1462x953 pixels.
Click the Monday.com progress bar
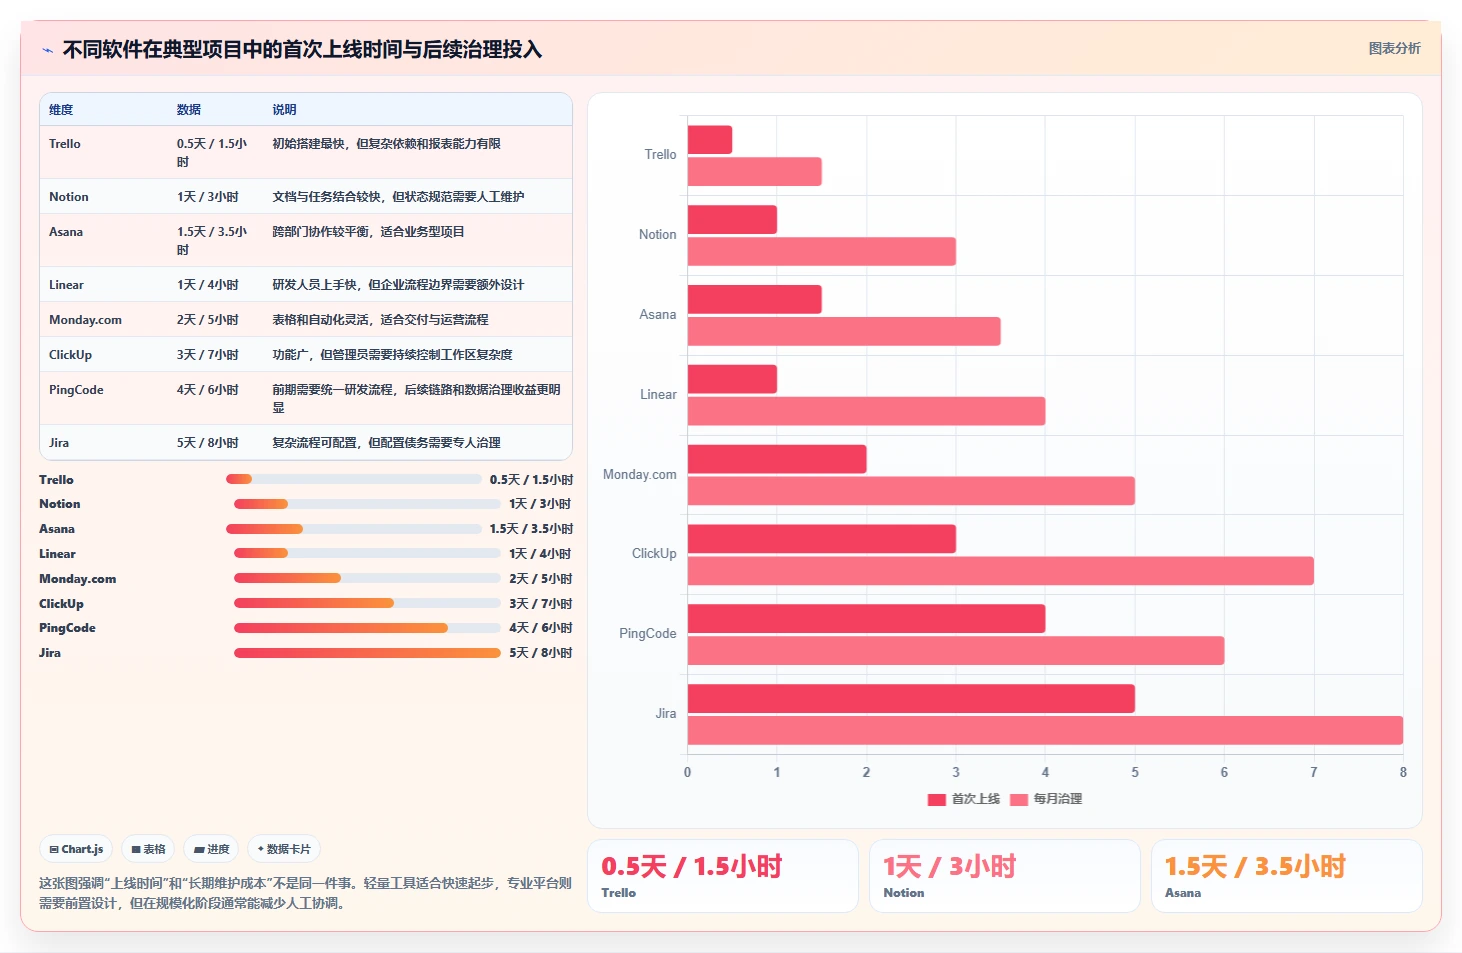(367, 578)
